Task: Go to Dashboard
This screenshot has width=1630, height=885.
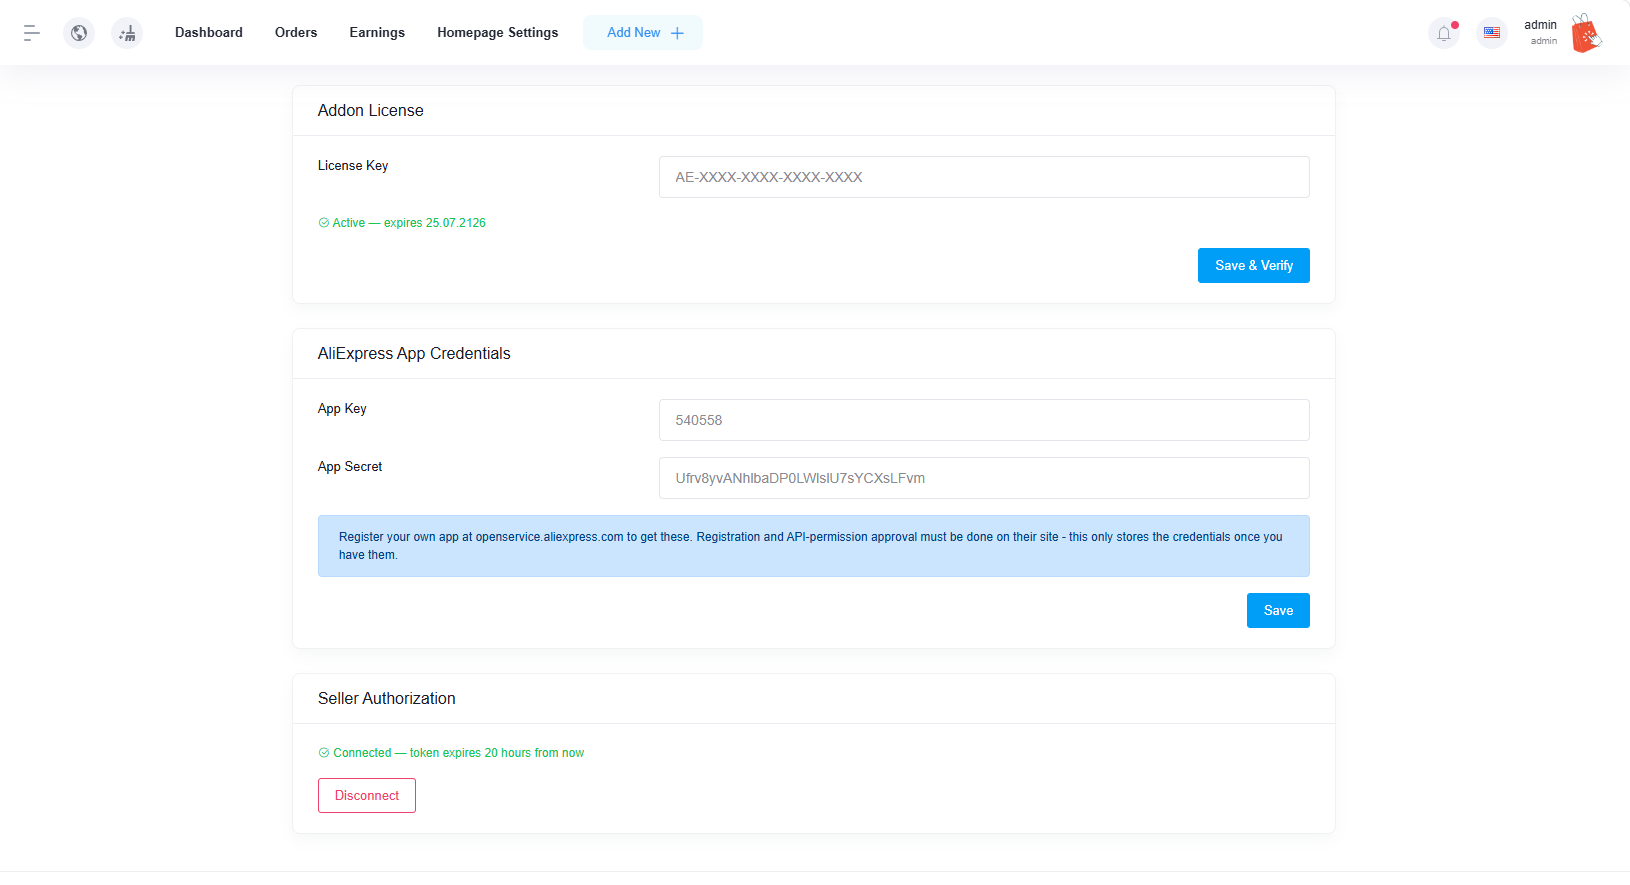Action: (x=209, y=32)
